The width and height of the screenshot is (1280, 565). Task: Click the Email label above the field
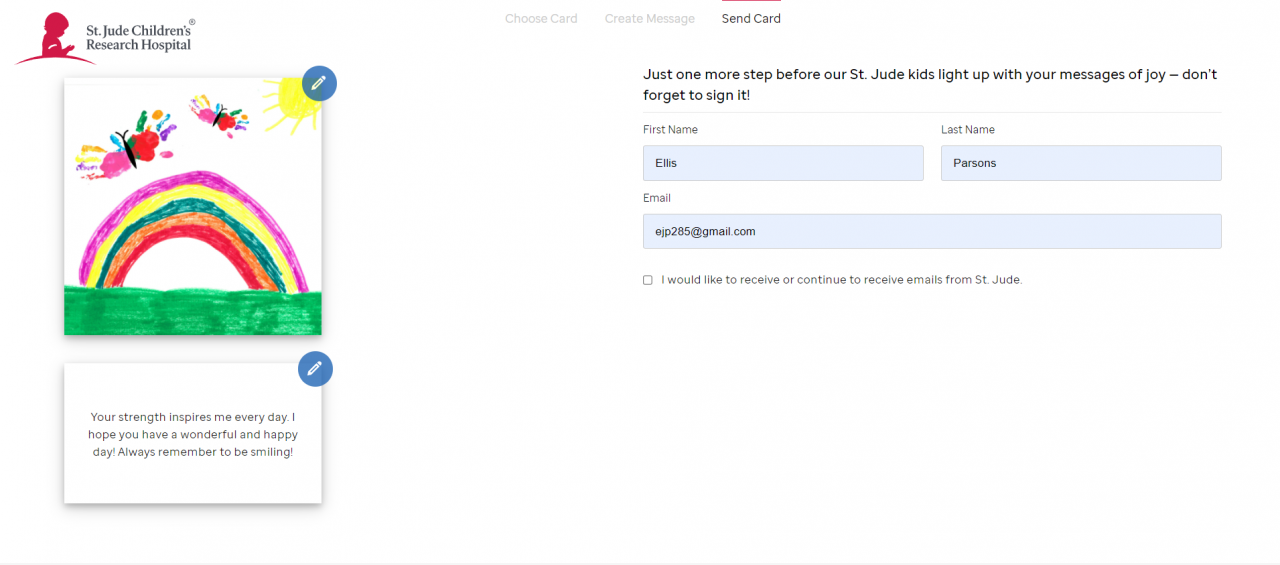click(657, 198)
